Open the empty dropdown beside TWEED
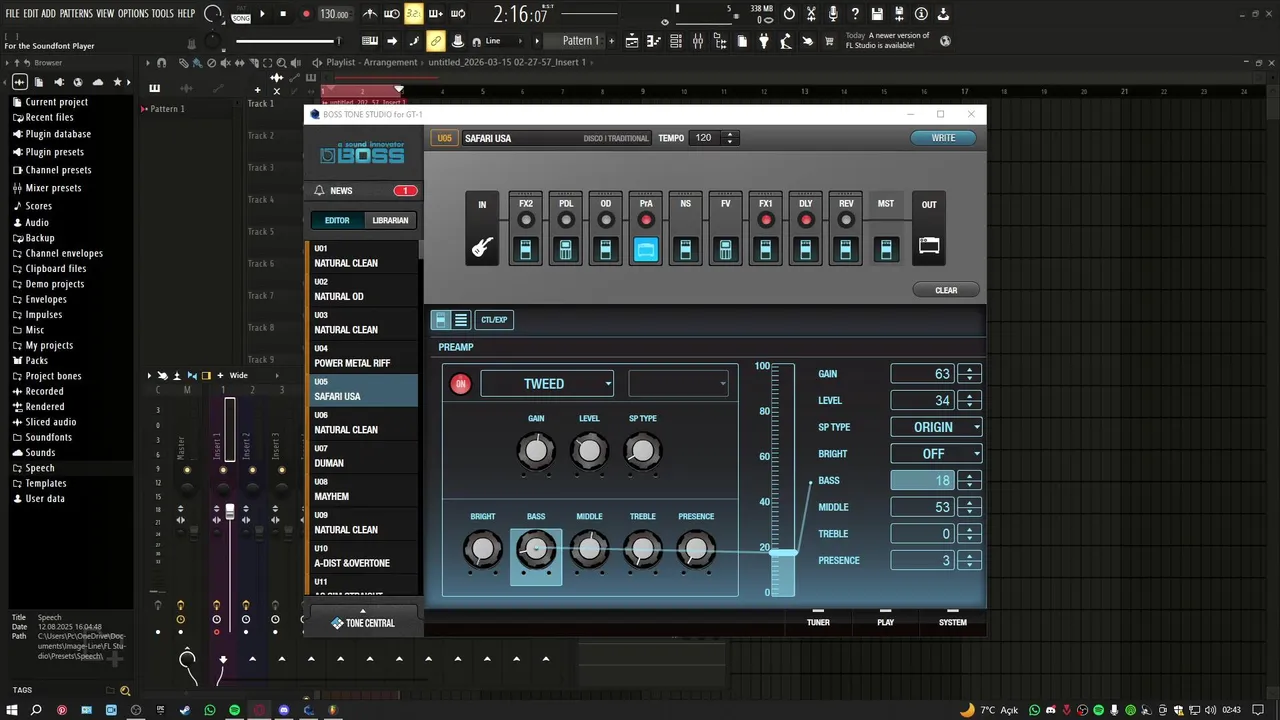The image size is (1280, 720). 678,384
